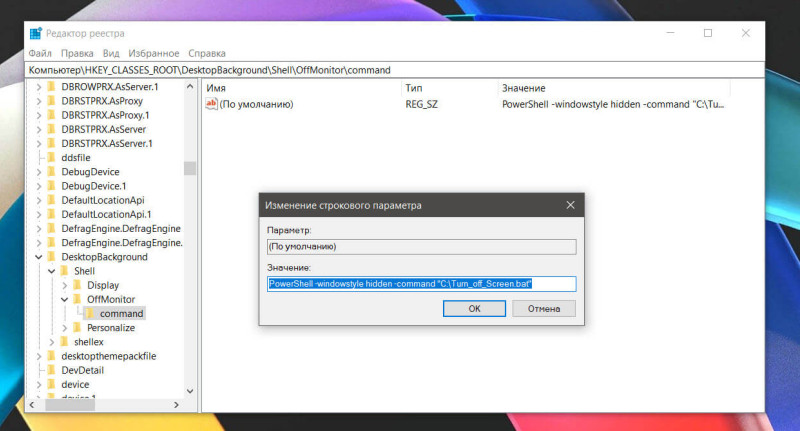Click the registry path address bar
This screenshot has height=431, width=800.
pos(394,70)
